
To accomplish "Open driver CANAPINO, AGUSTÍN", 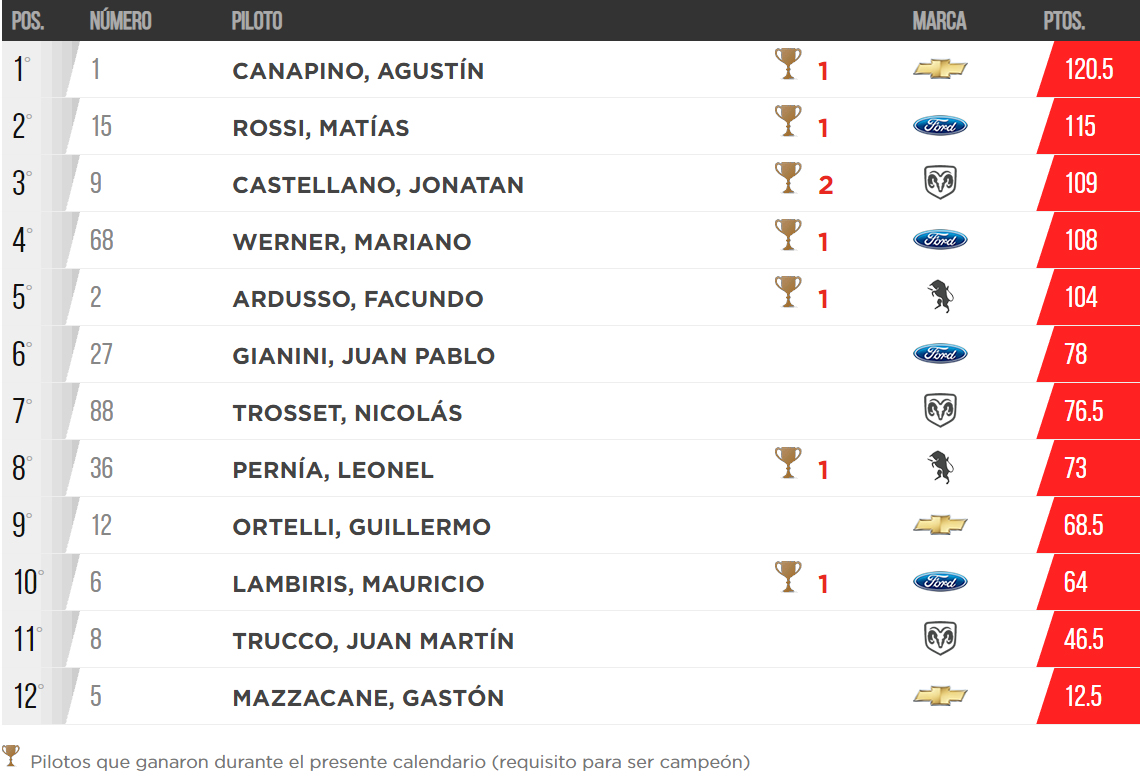I will 358,71.
